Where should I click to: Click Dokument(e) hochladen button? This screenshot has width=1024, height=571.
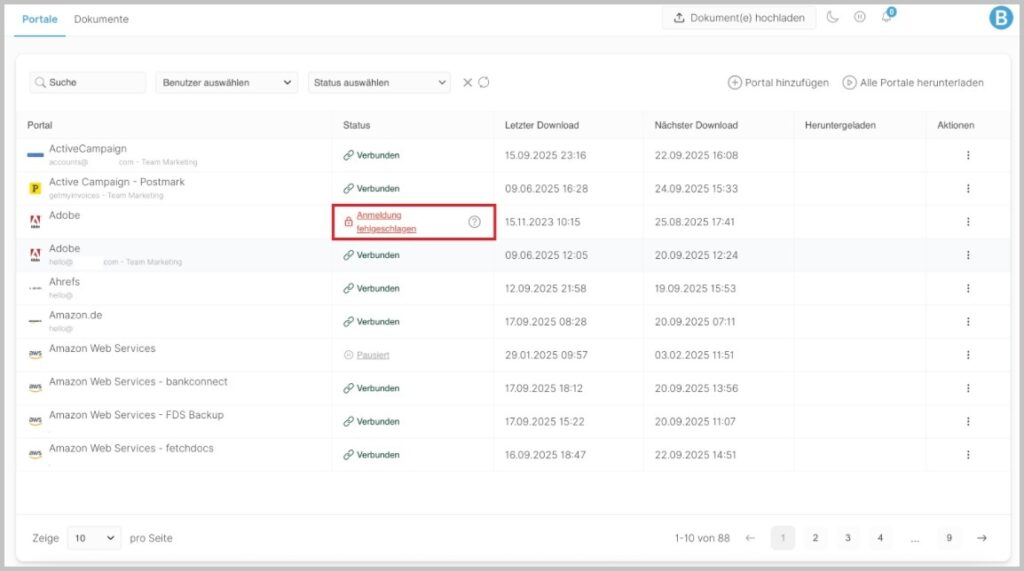739,18
